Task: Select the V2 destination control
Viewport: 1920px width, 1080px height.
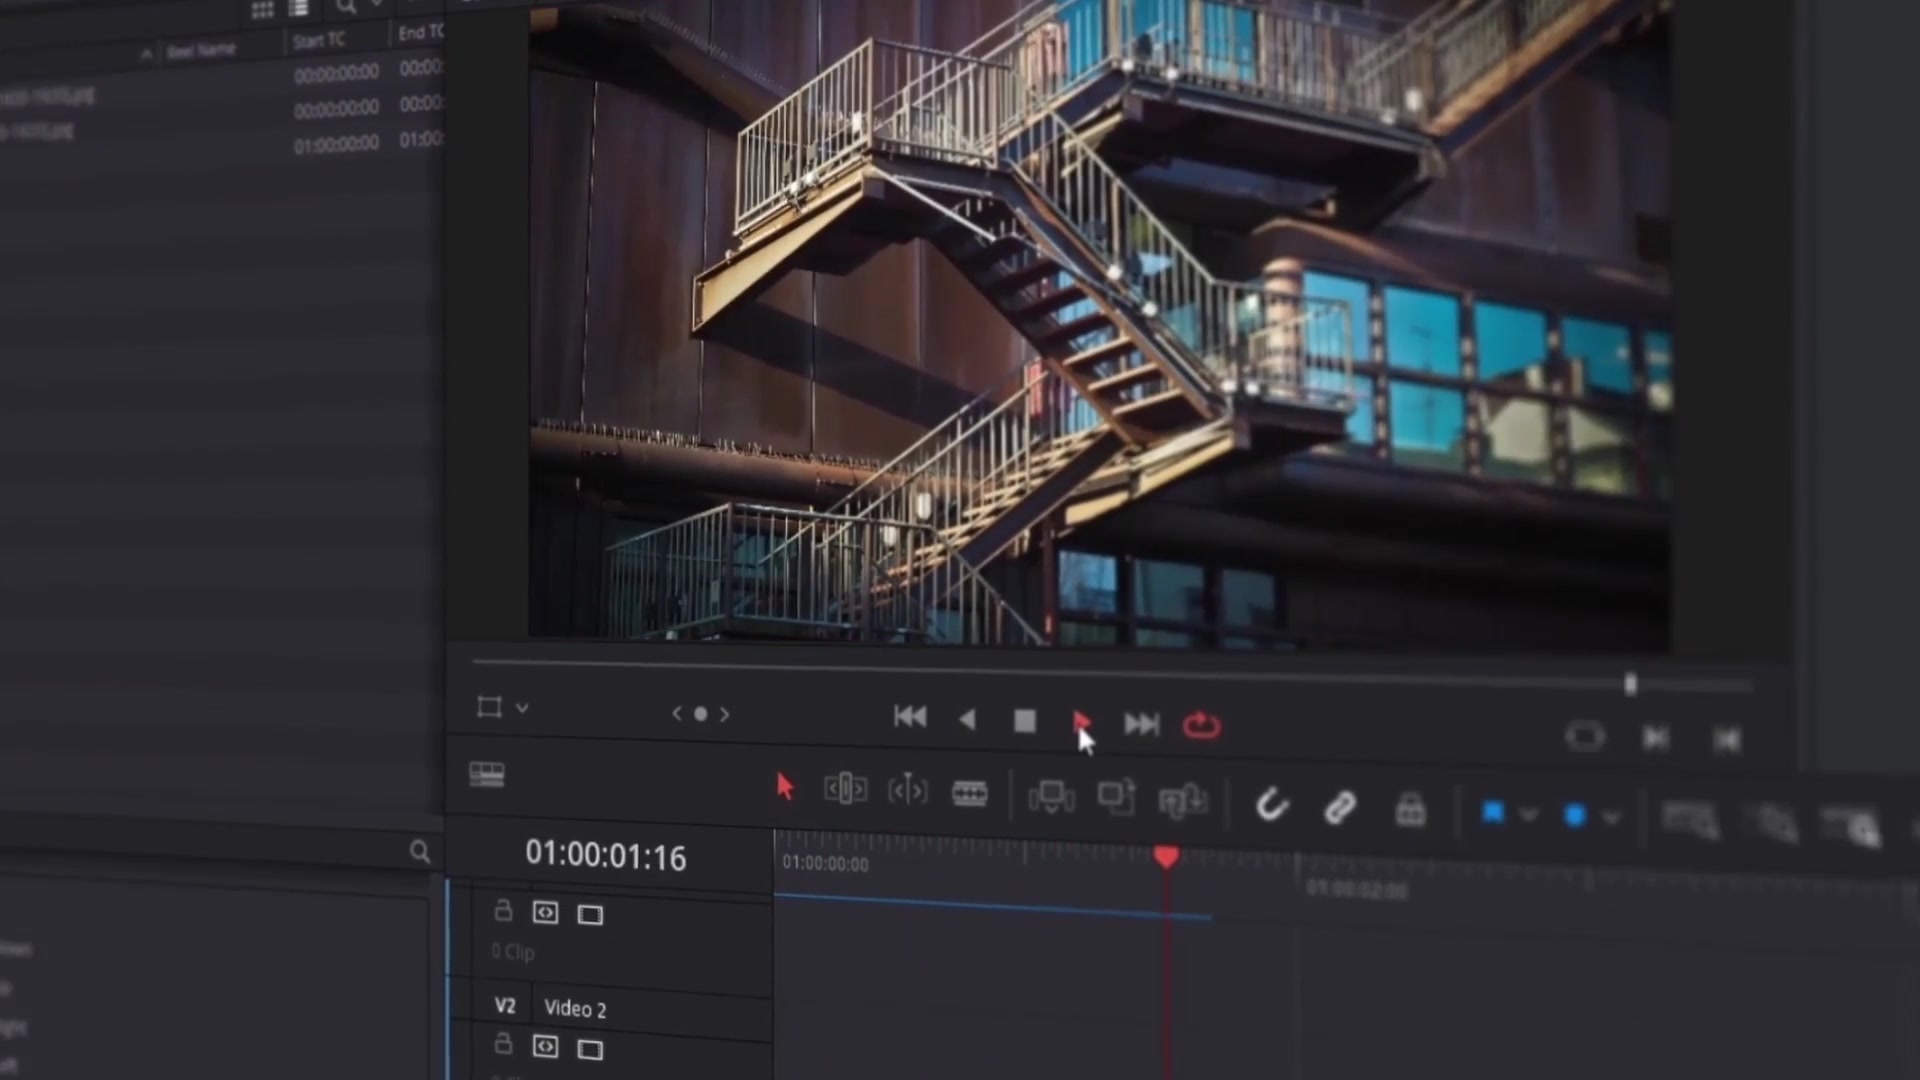Action: (505, 1006)
